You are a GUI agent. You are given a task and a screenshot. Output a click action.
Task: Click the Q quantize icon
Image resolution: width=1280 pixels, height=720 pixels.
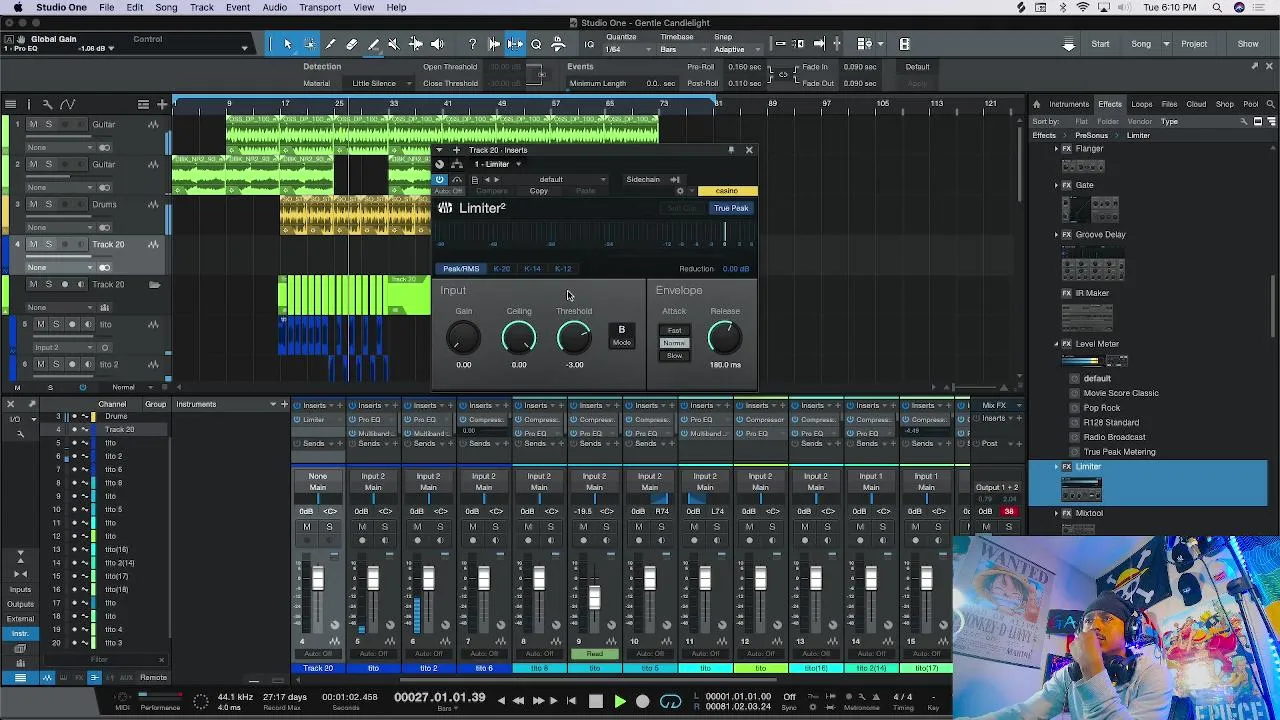pyautogui.click(x=536, y=44)
